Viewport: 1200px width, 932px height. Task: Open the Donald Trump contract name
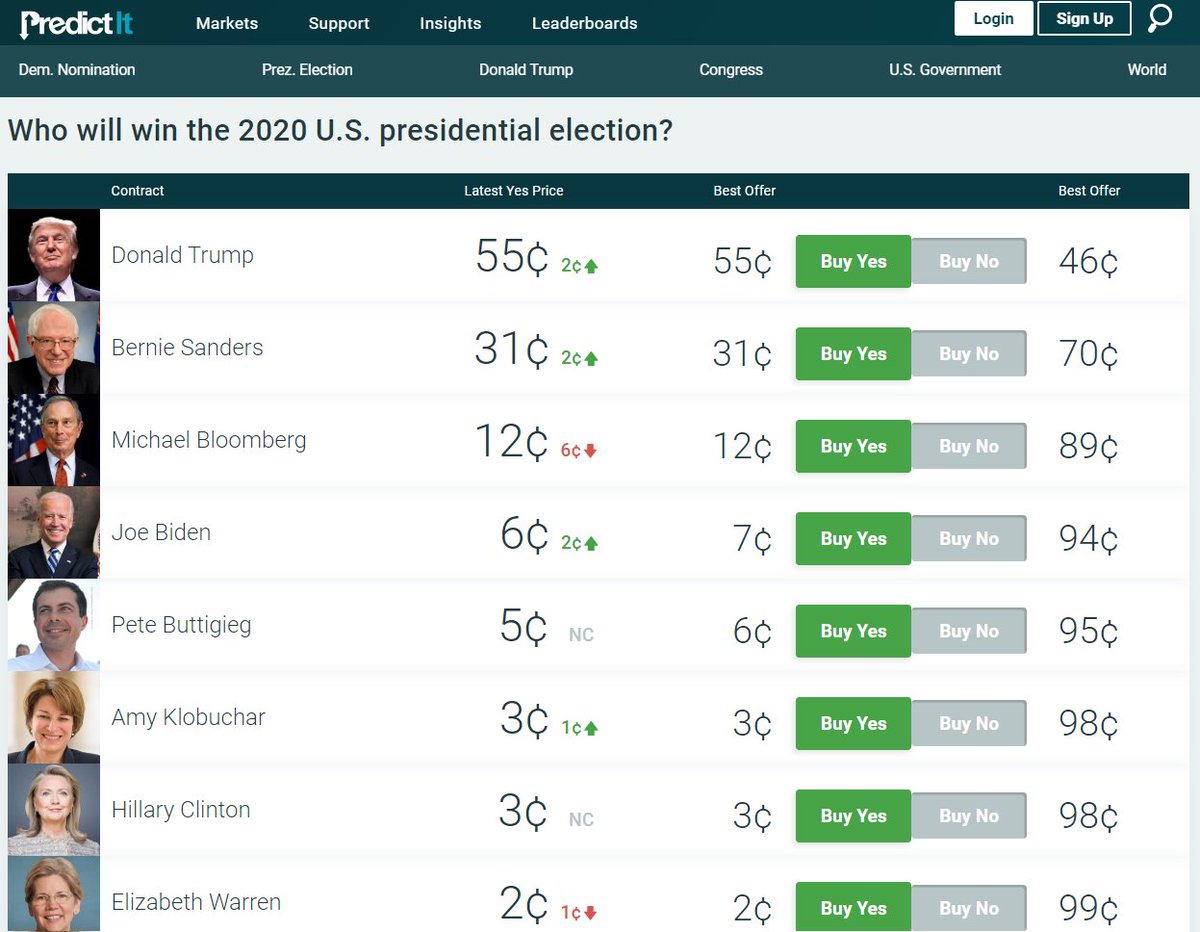click(x=182, y=255)
